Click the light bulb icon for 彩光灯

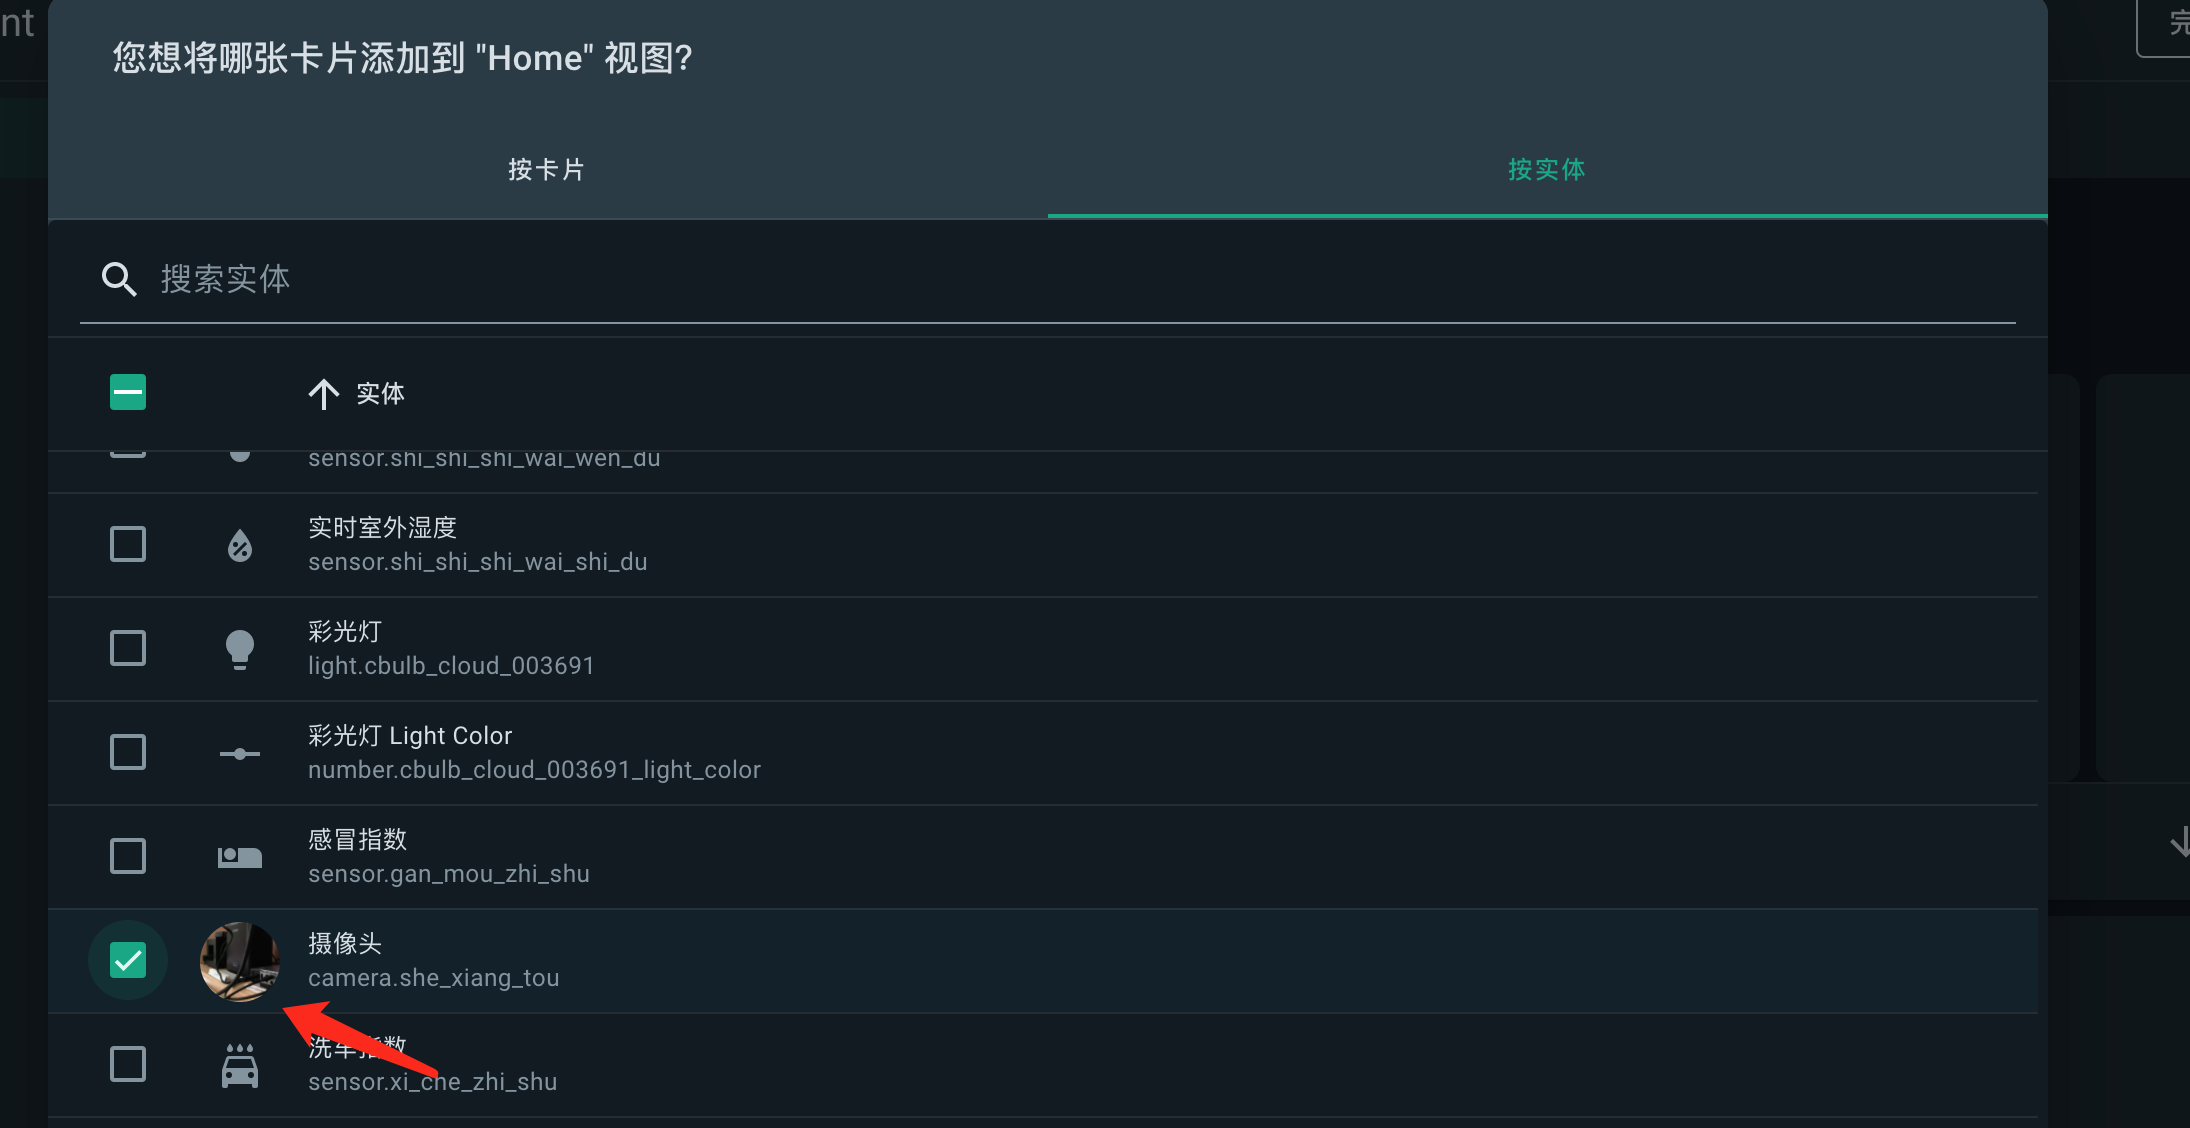tap(240, 649)
